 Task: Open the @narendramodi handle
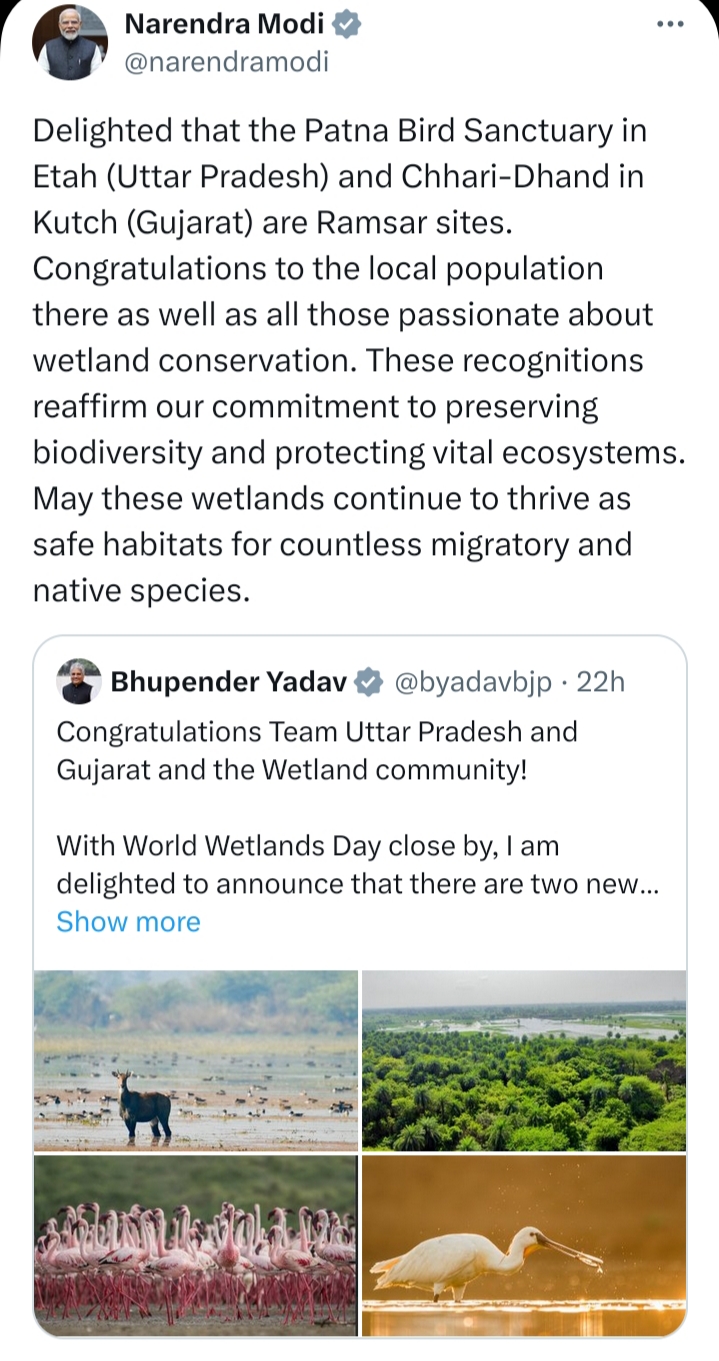click(225, 62)
